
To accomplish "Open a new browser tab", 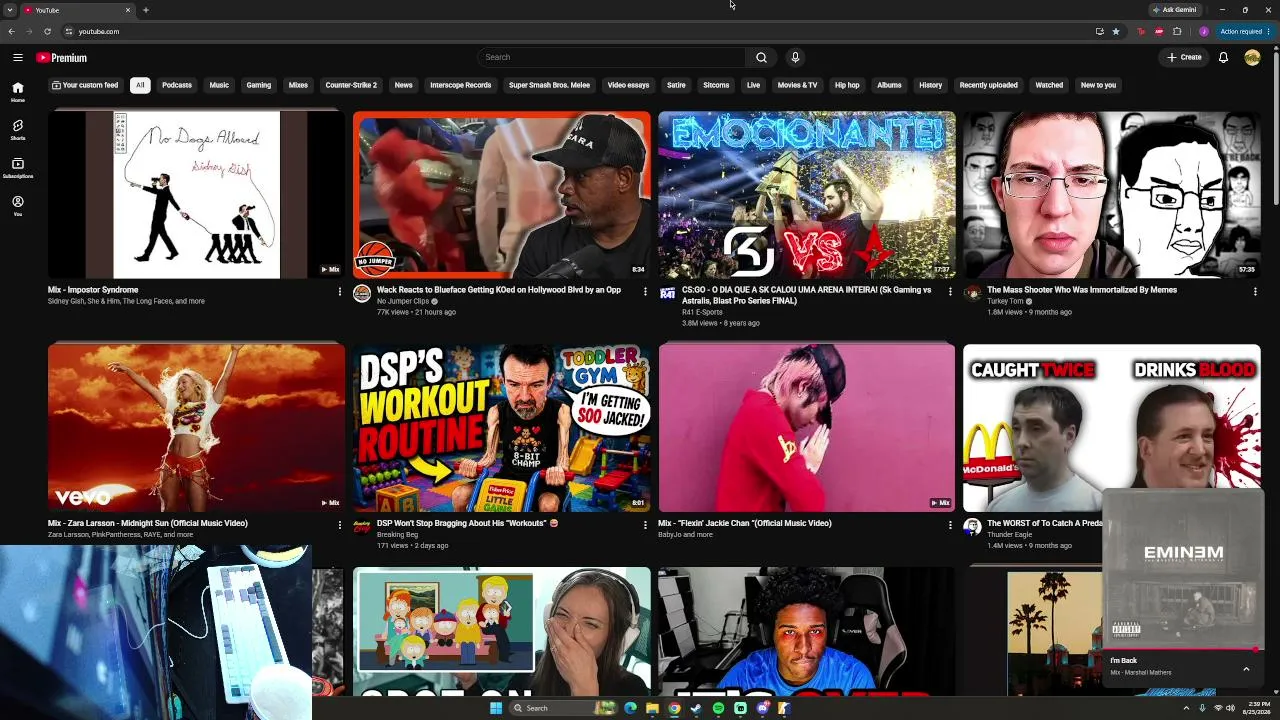I will tap(146, 10).
